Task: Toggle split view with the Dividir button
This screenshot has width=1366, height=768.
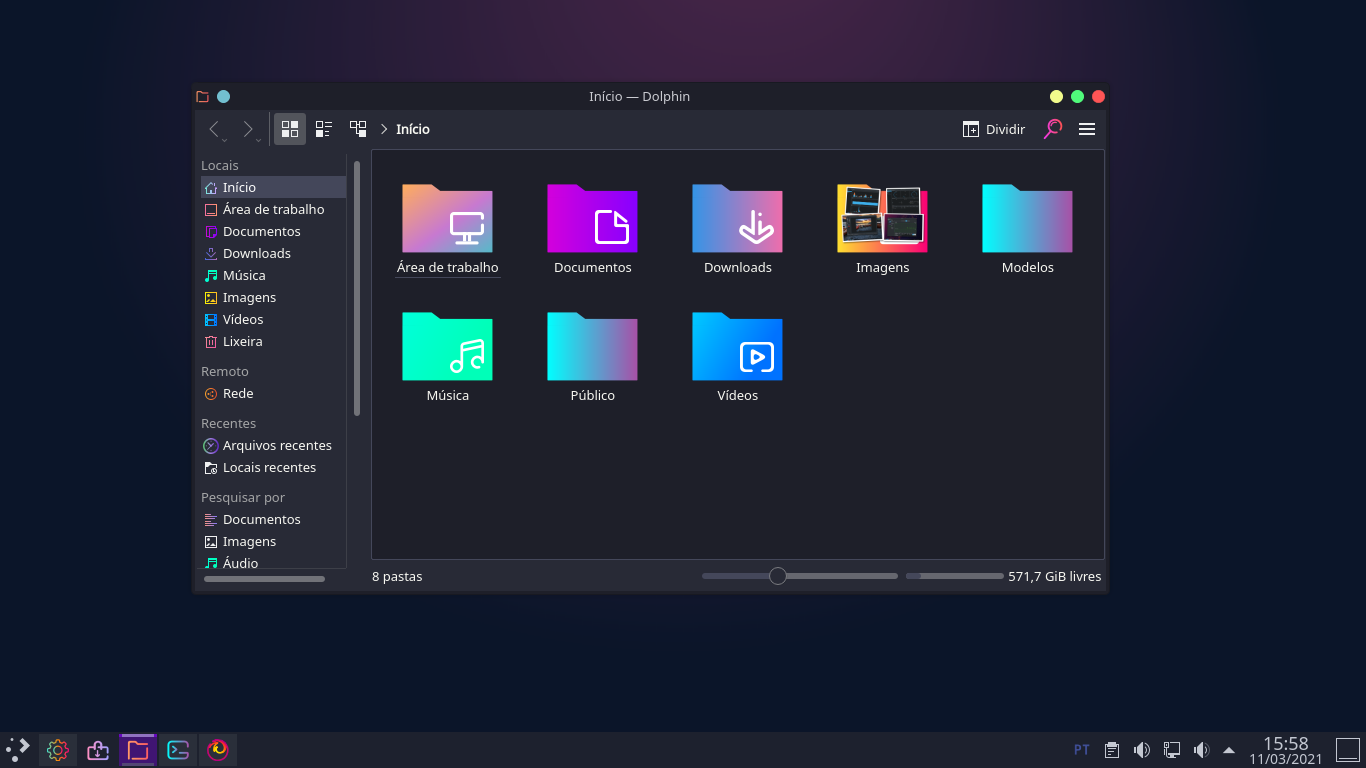Action: pos(992,129)
